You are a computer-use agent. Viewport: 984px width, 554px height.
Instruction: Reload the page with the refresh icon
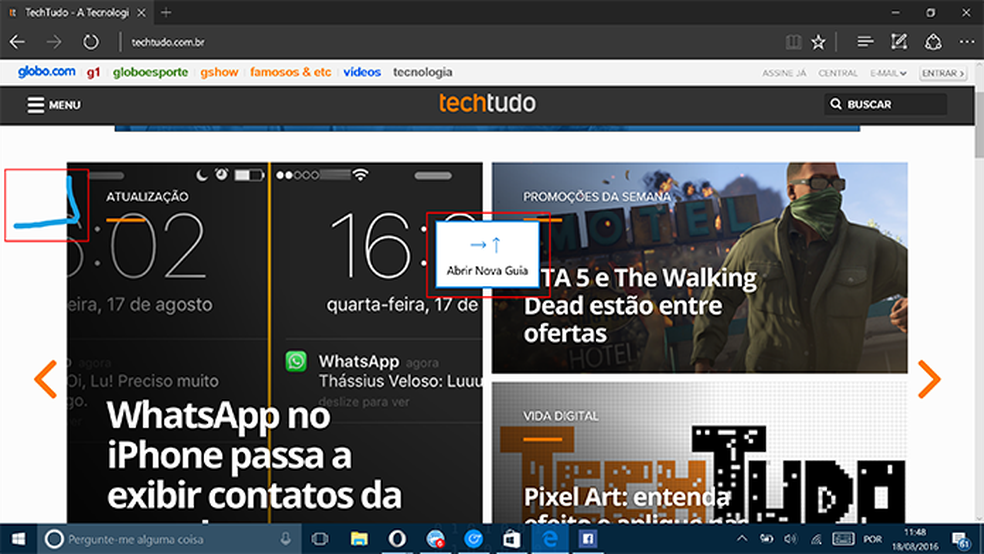pyautogui.click(x=91, y=42)
